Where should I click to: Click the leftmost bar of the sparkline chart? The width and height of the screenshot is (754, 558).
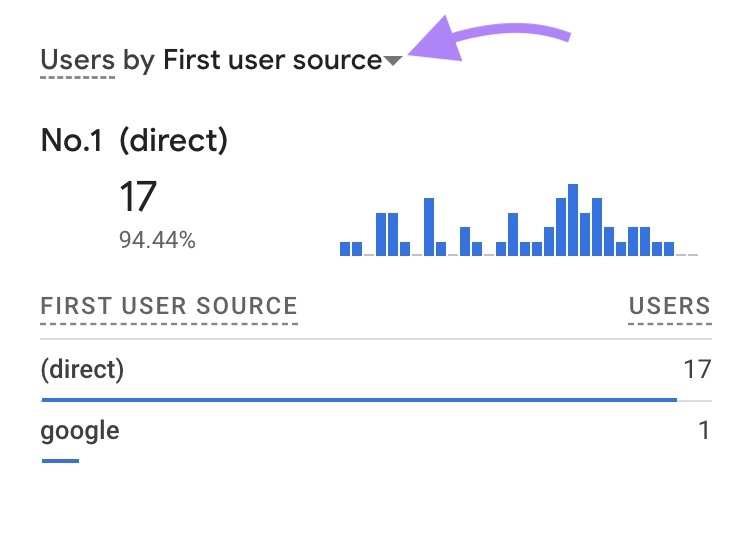coord(345,248)
